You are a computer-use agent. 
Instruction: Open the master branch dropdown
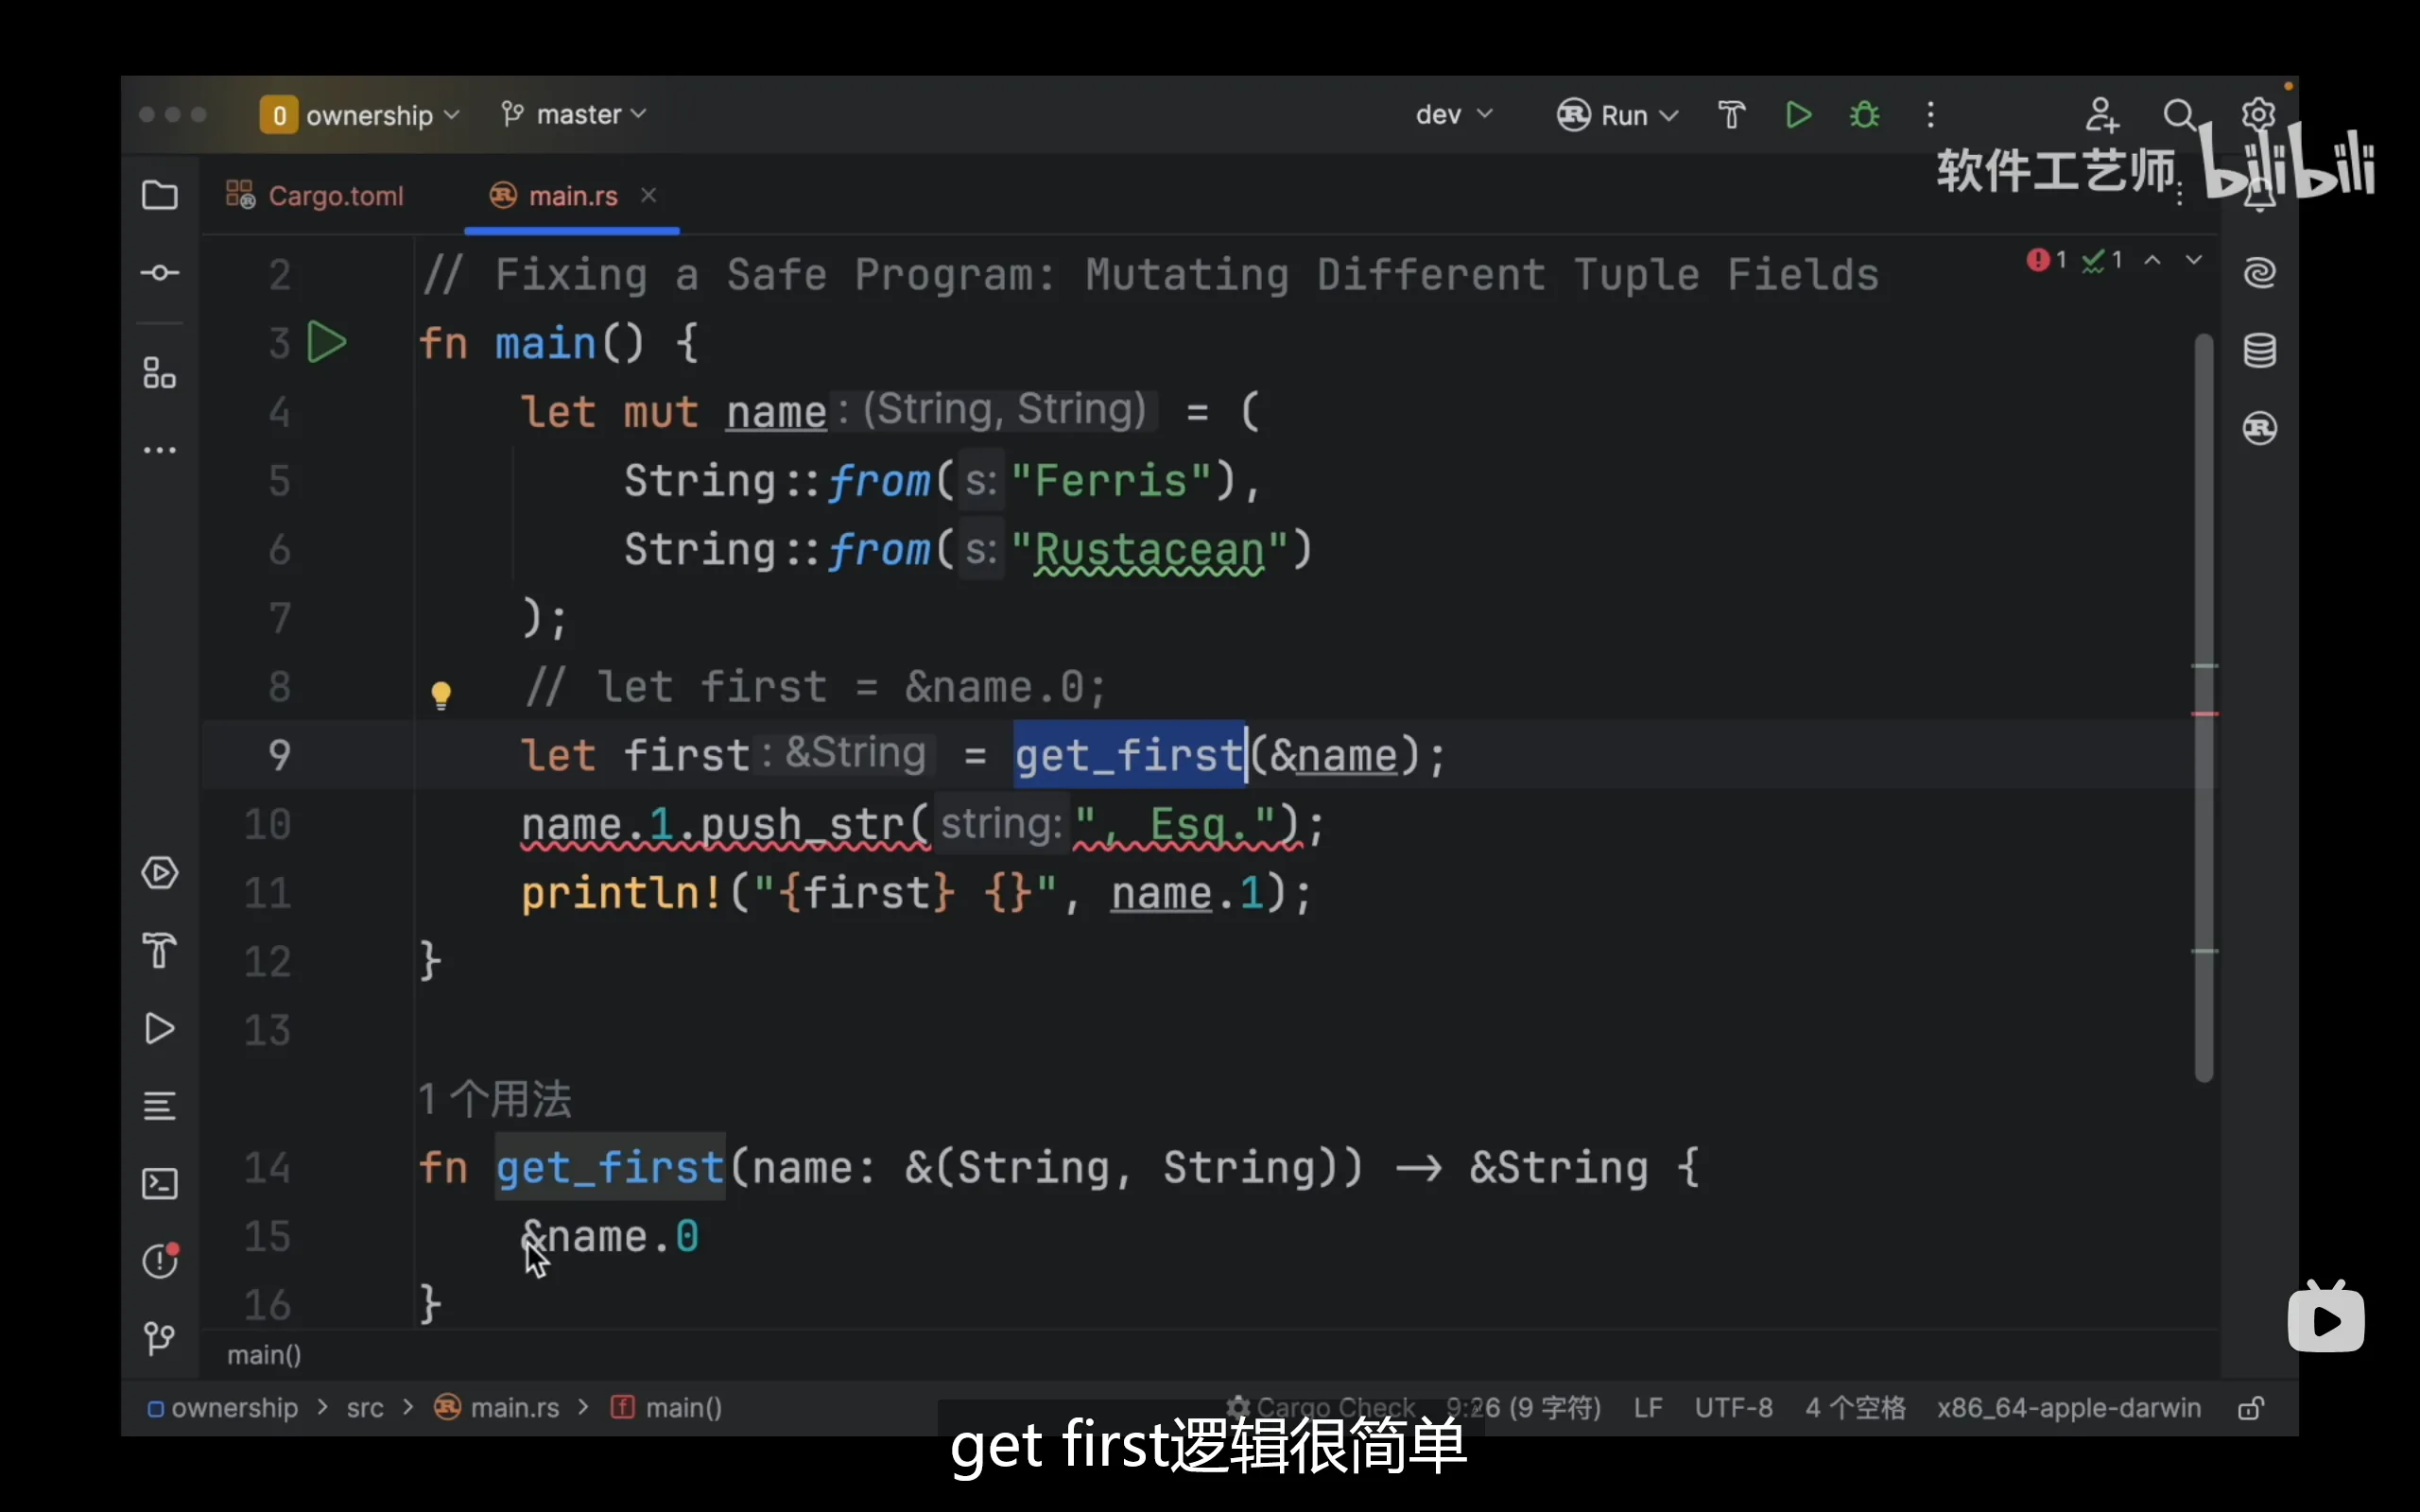click(574, 115)
